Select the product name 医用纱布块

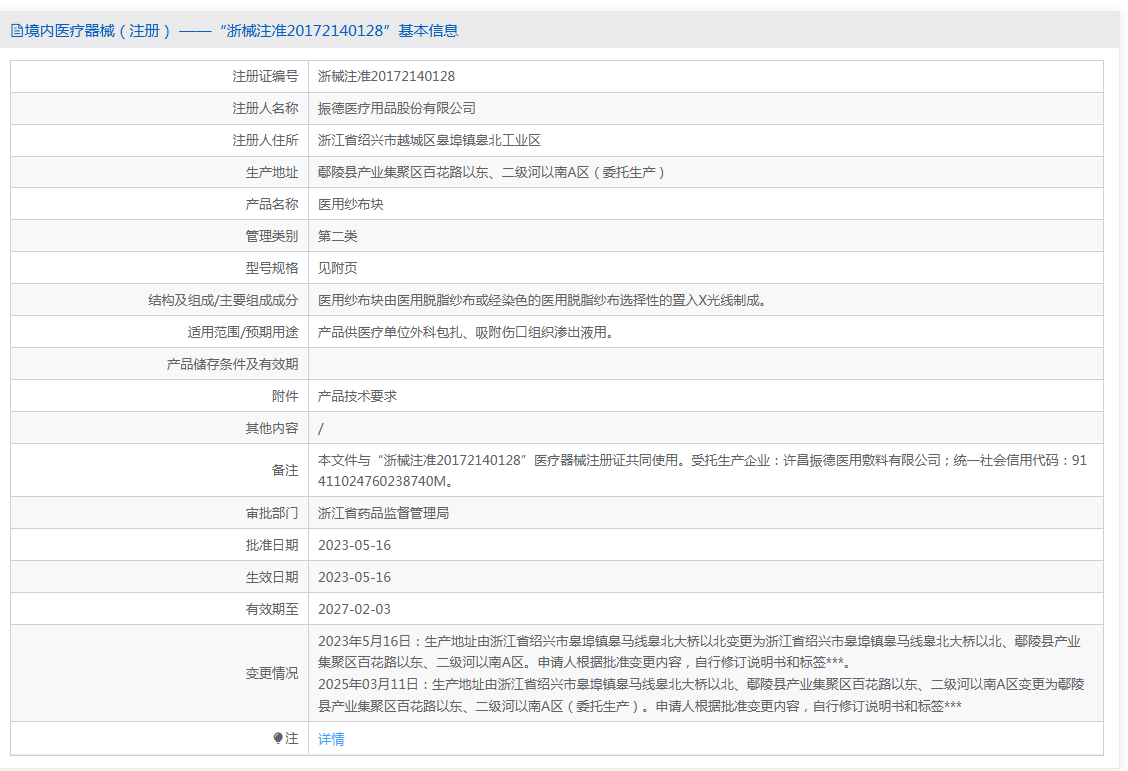tap(350, 204)
